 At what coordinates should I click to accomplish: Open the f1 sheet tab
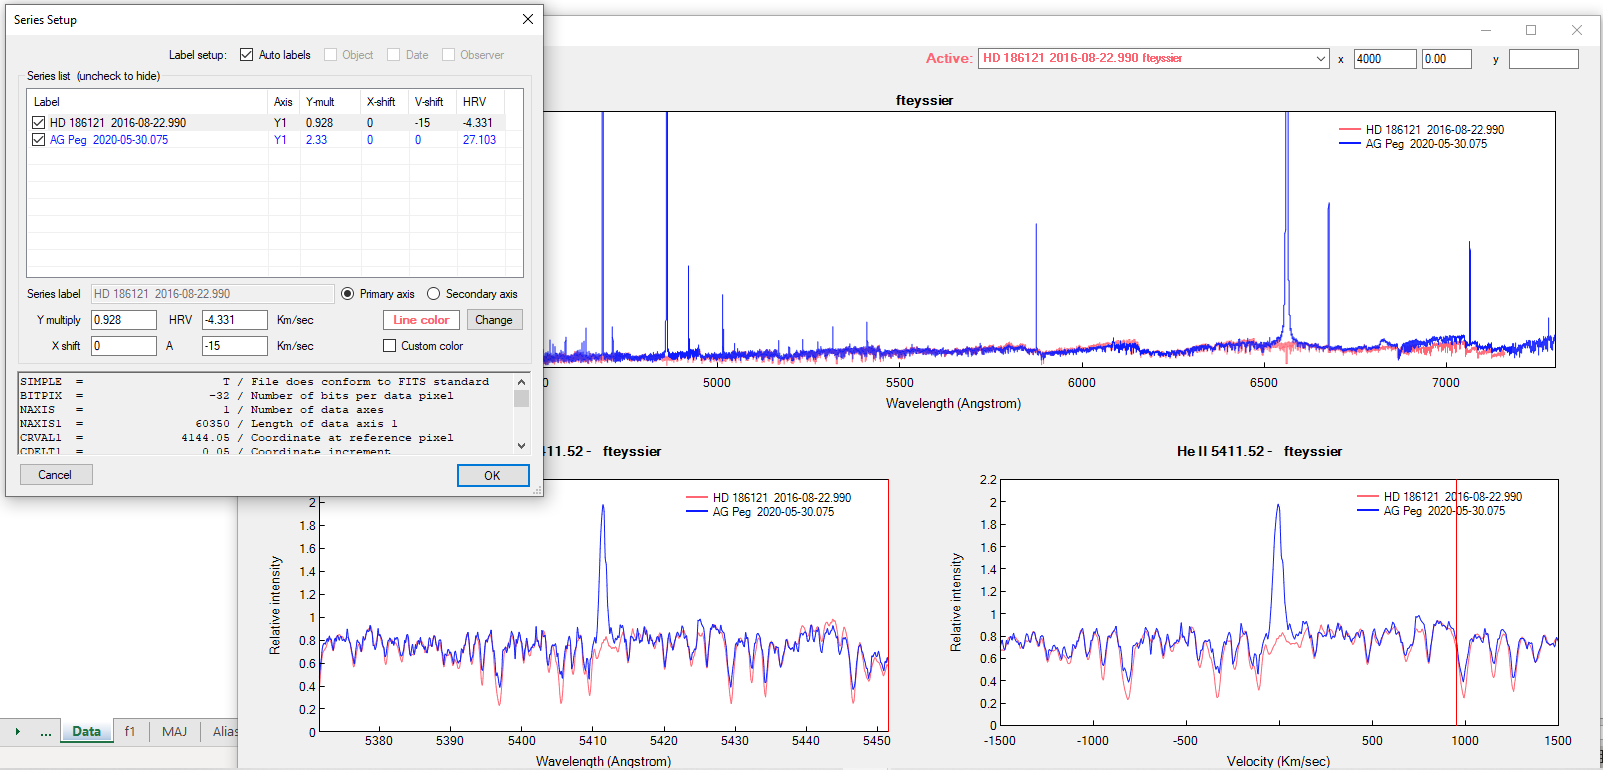(130, 732)
